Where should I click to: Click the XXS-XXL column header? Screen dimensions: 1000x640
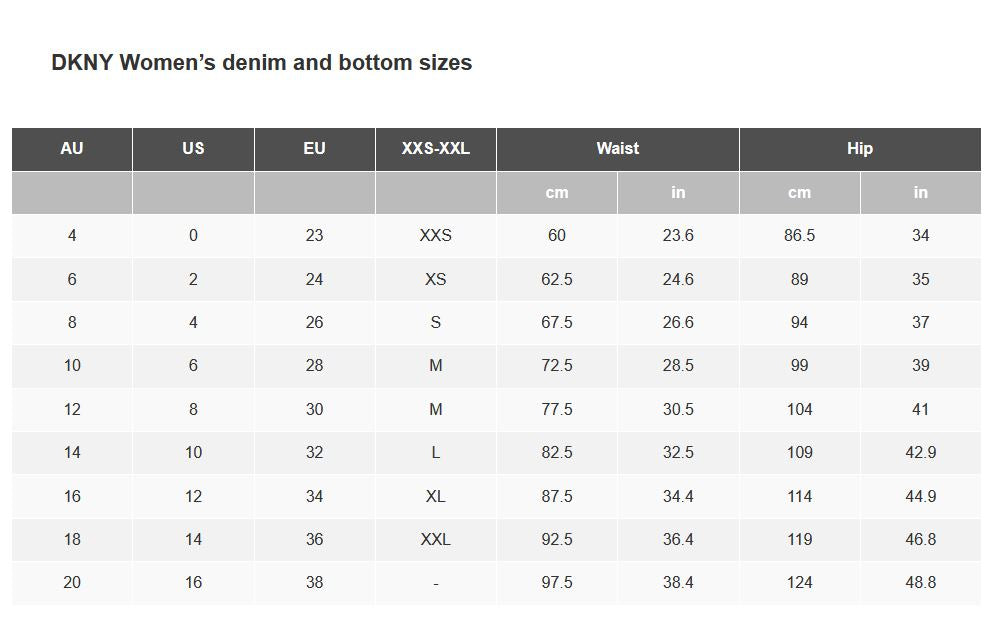pyautogui.click(x=435, y=149)
